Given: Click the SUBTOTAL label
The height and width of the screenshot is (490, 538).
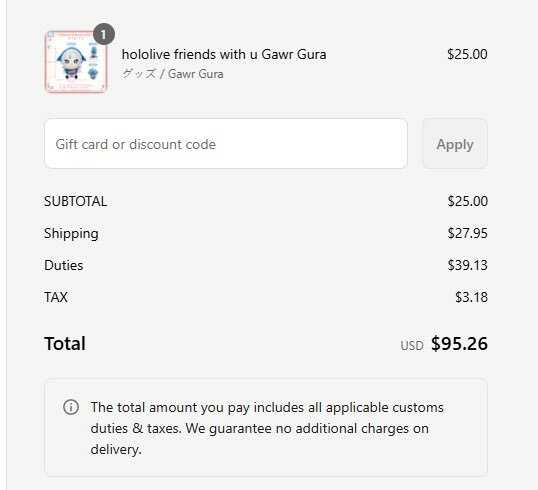Looking at the screenshot, I should point(75,201).
